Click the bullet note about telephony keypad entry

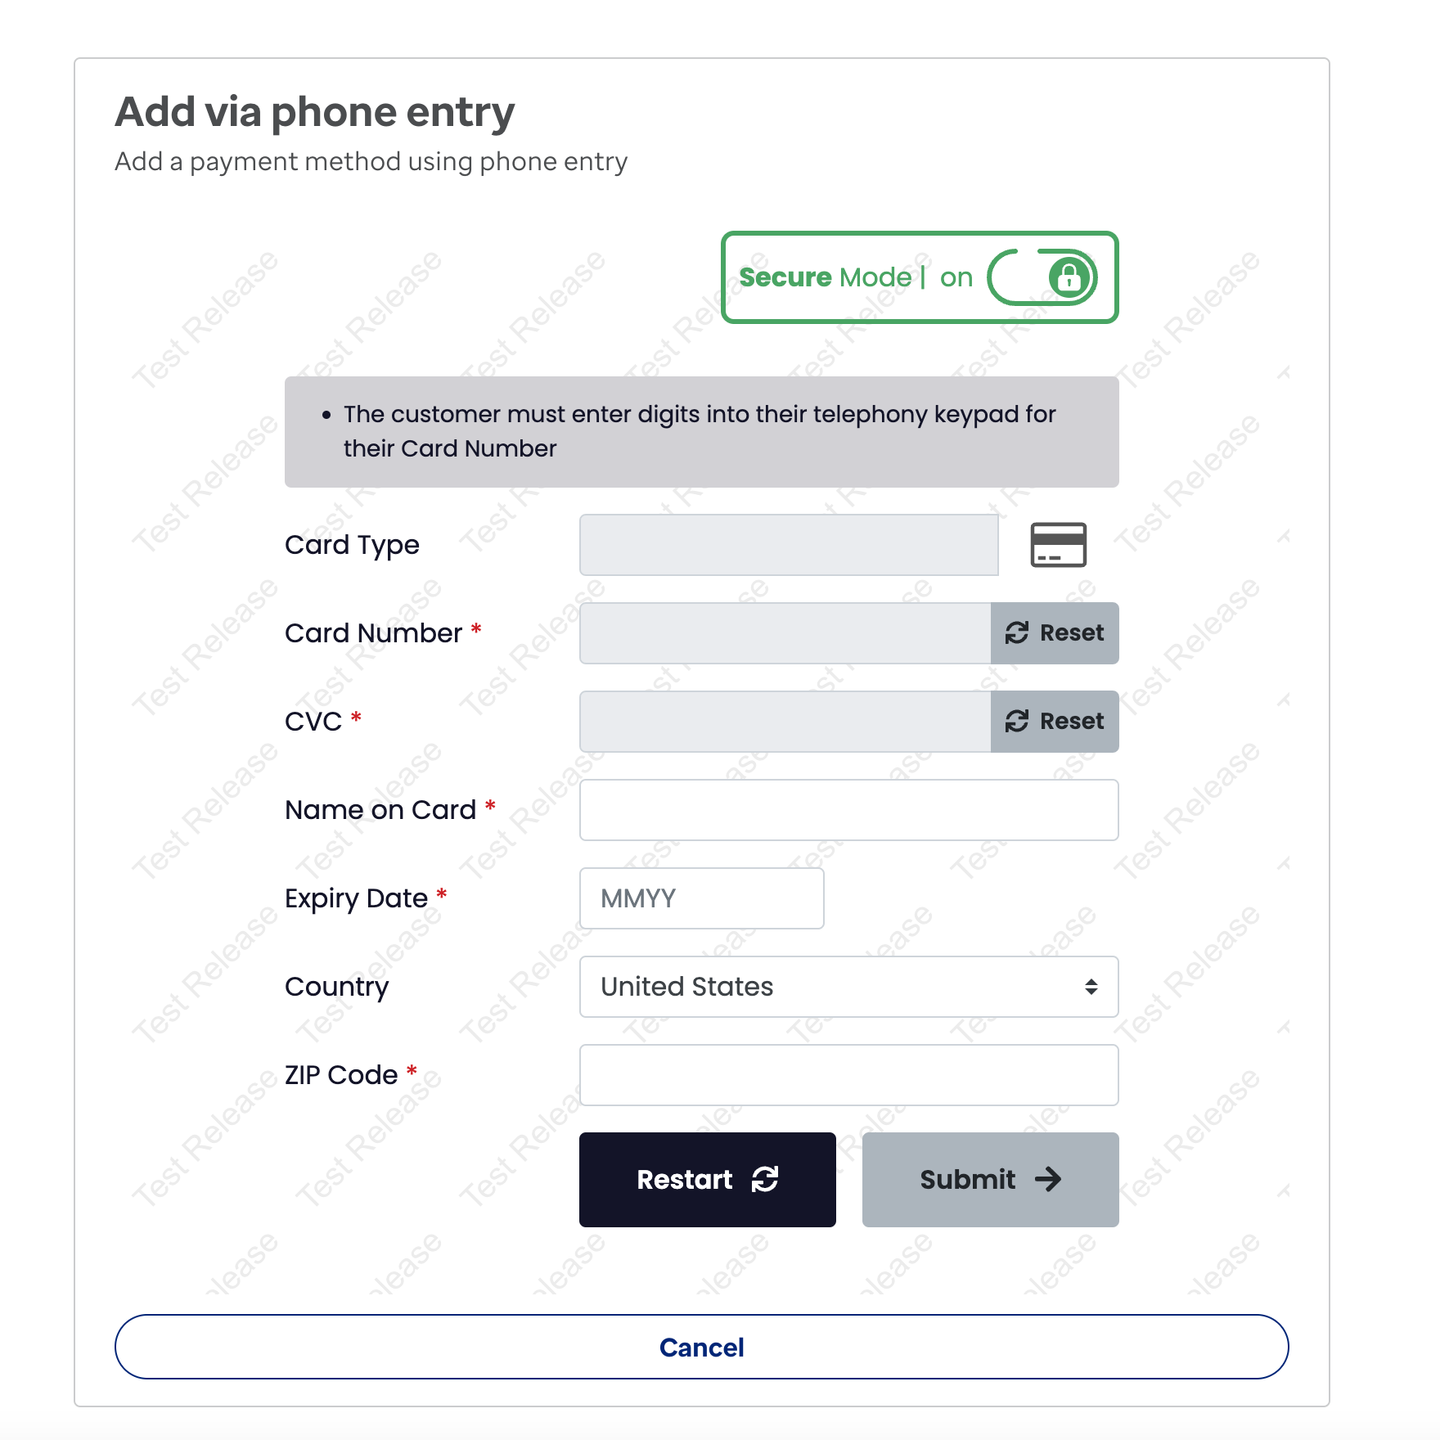click(x=700, y=431)
